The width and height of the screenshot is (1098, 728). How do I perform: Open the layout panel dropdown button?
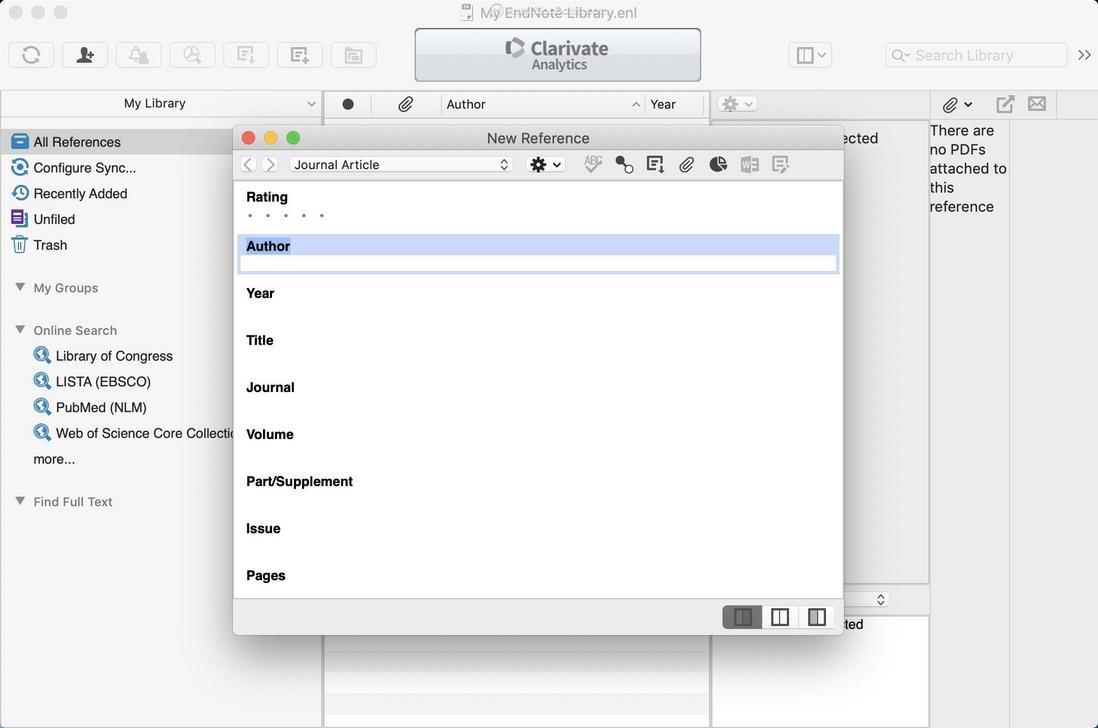pos(810,55)
